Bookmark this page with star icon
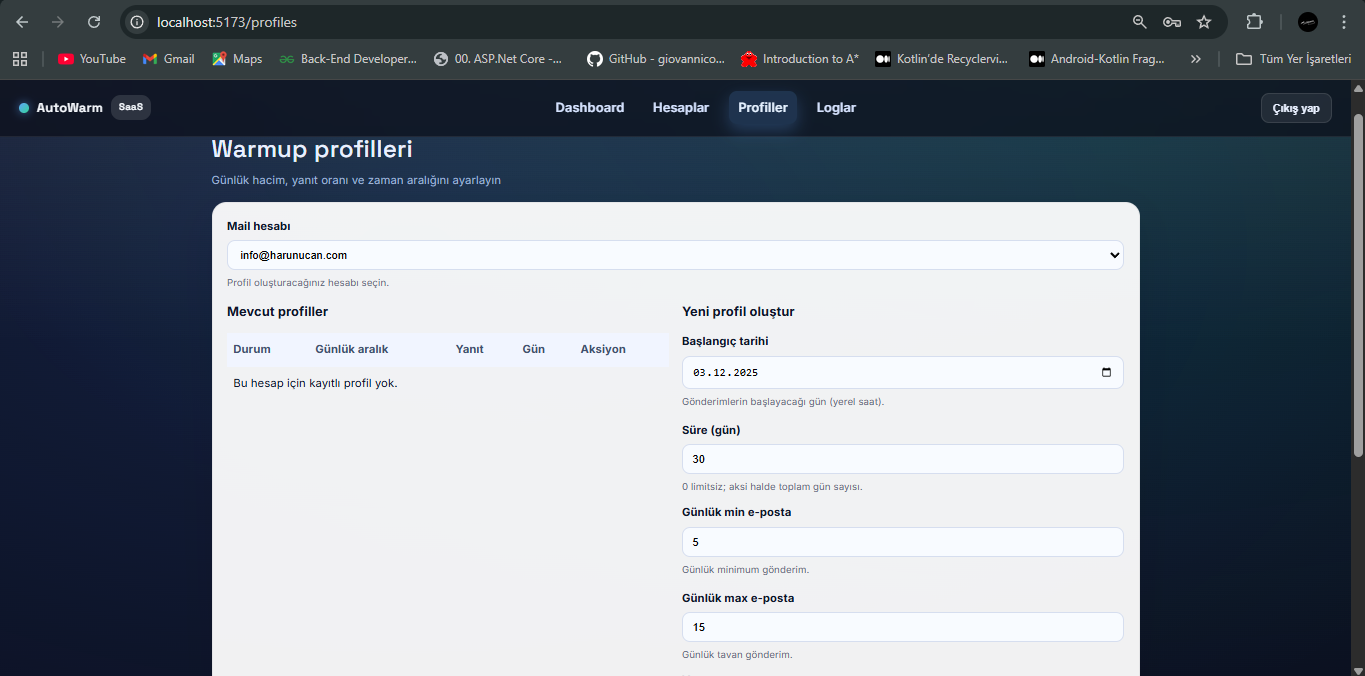 1204,22
